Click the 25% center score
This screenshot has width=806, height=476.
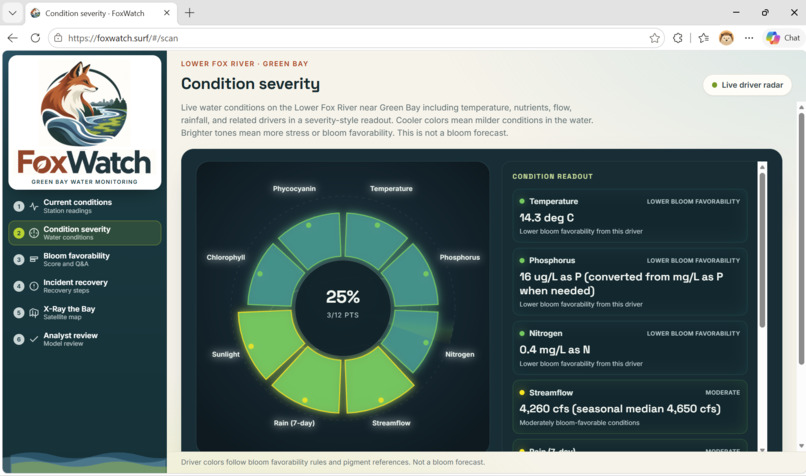pos(343,297)
